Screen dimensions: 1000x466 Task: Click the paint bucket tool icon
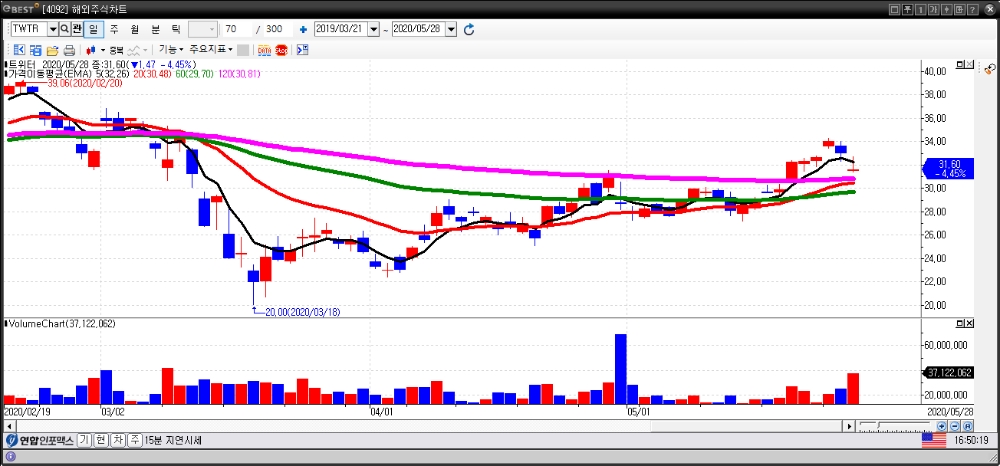pos(989,69)
